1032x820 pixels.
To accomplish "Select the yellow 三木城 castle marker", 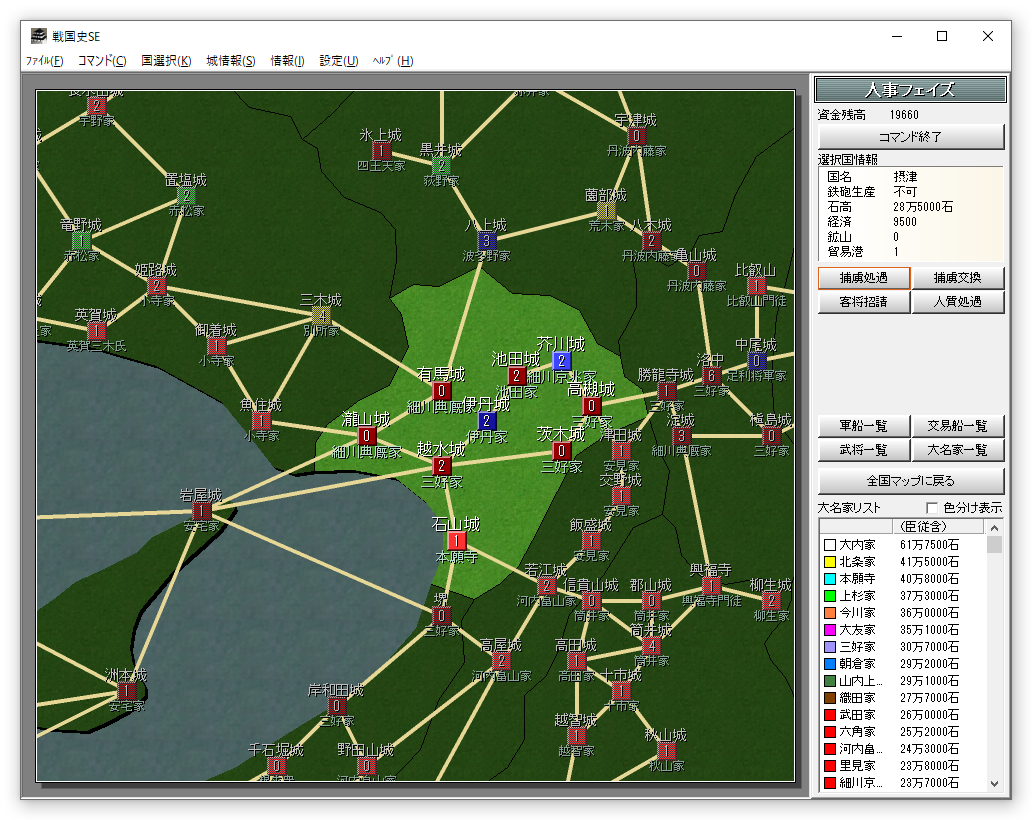I will click(322, 316).
